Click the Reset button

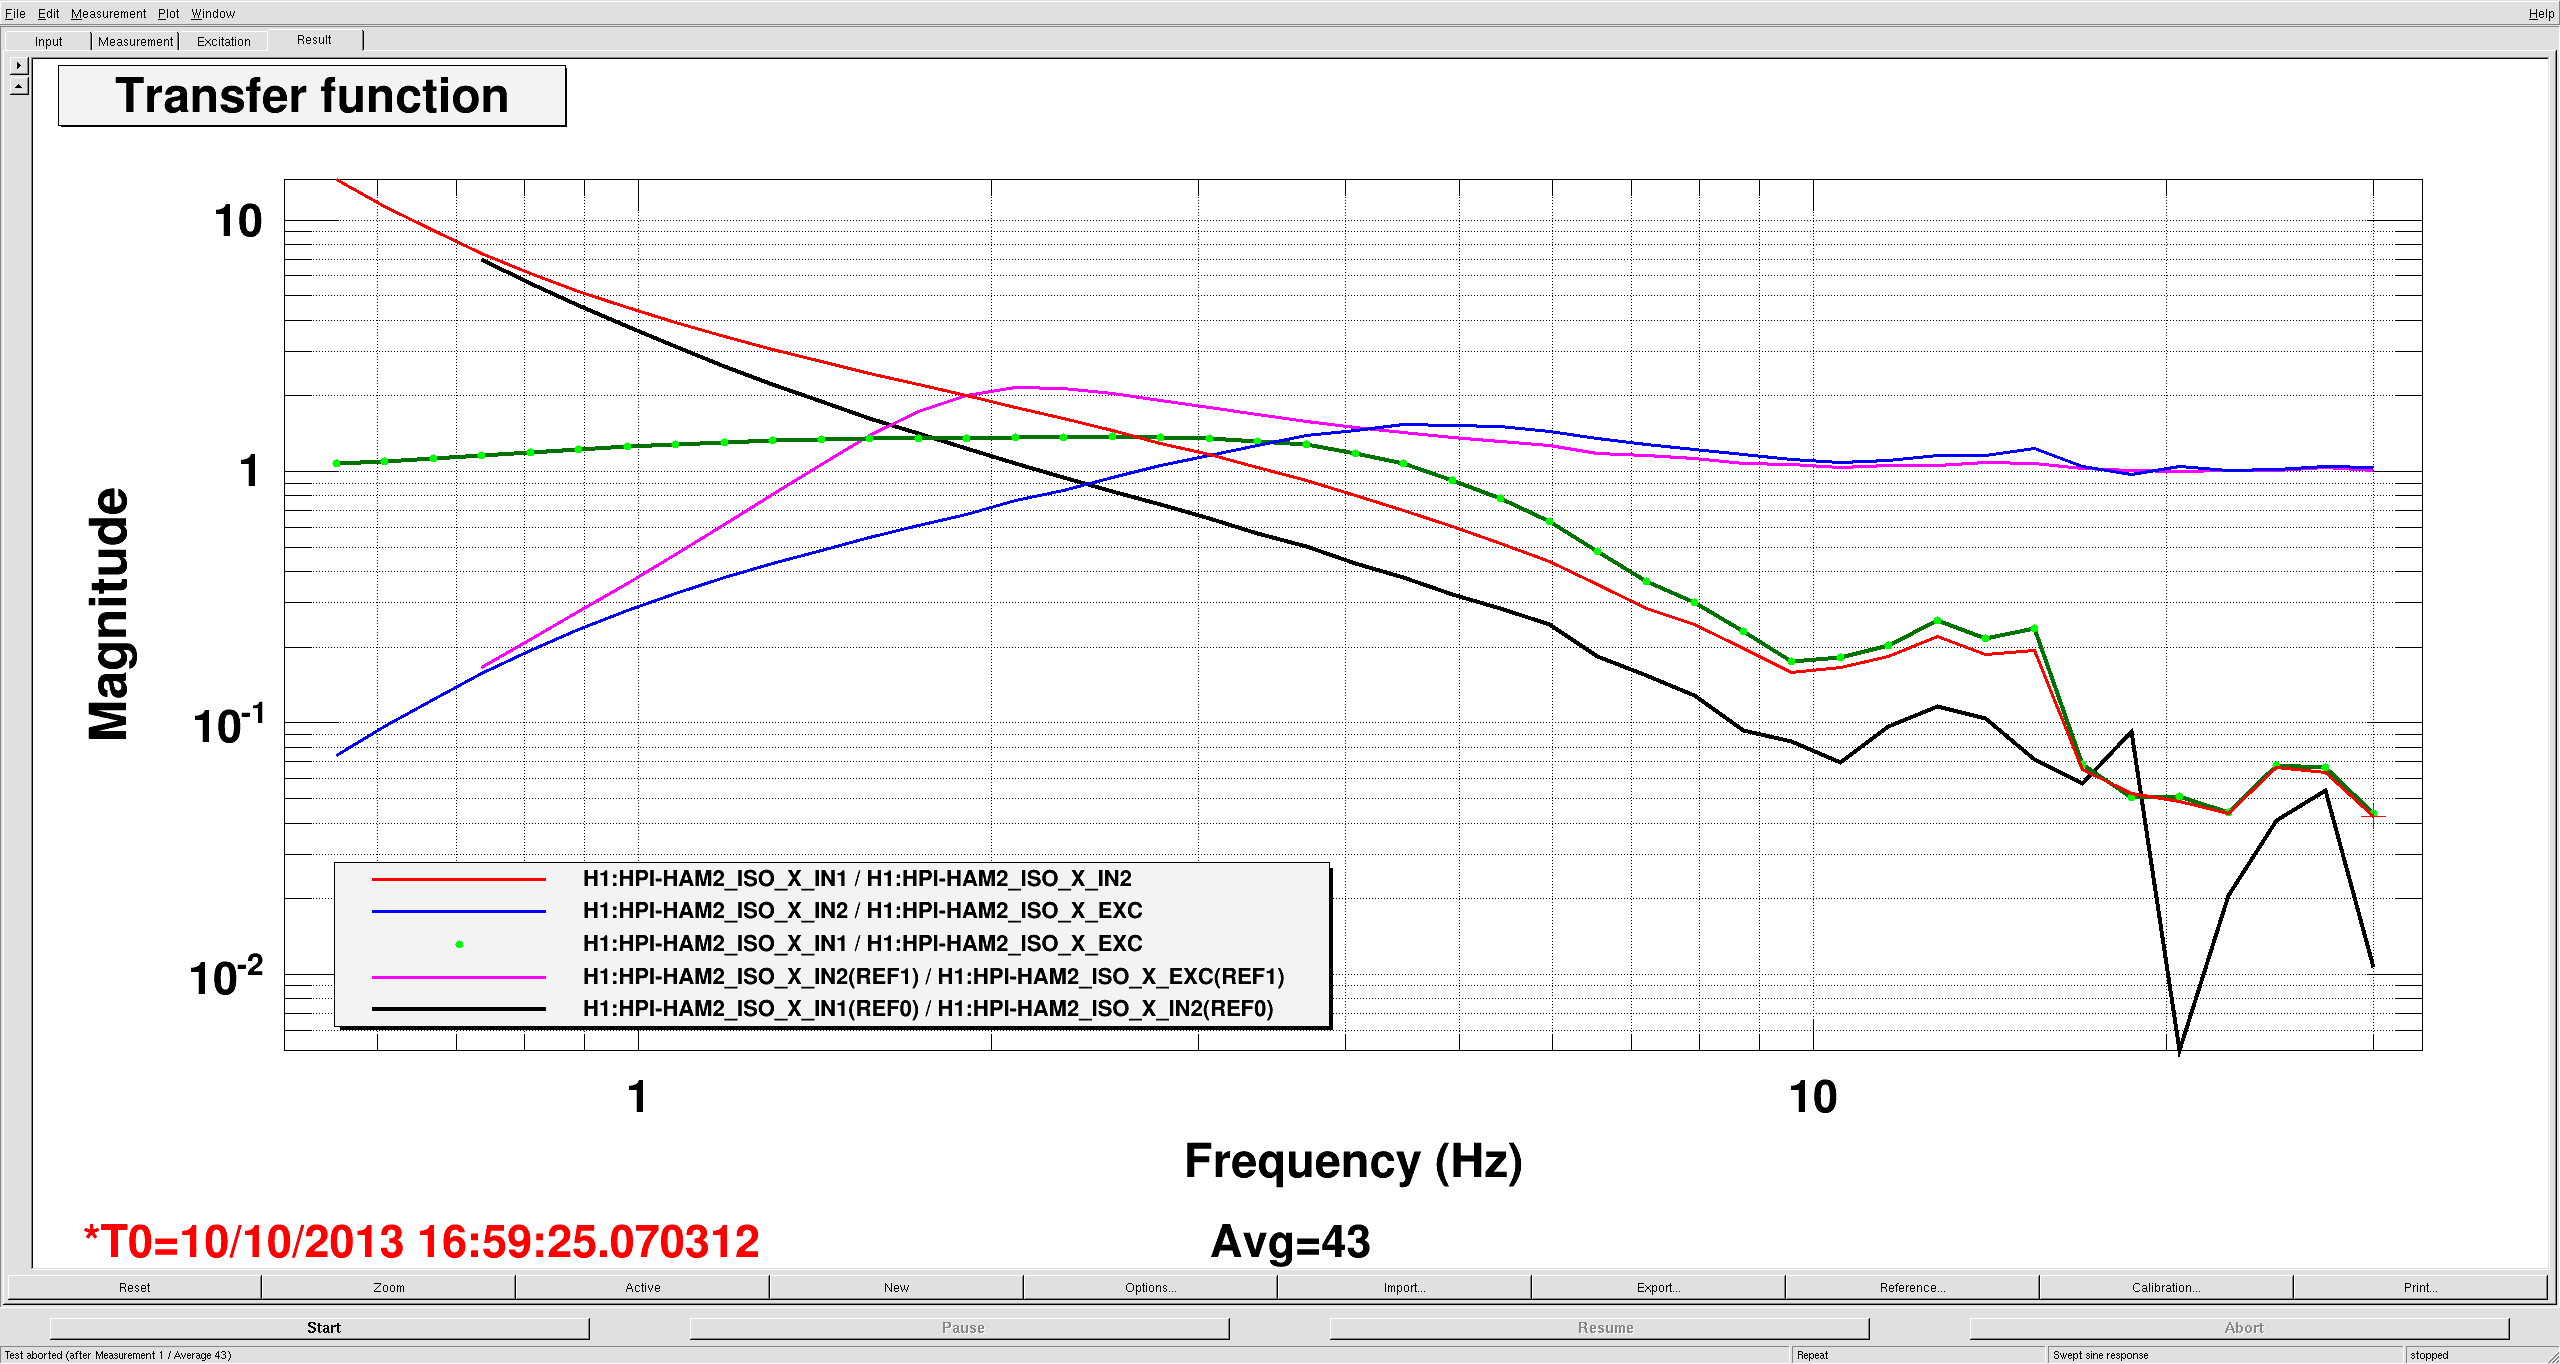[134, 1287]
